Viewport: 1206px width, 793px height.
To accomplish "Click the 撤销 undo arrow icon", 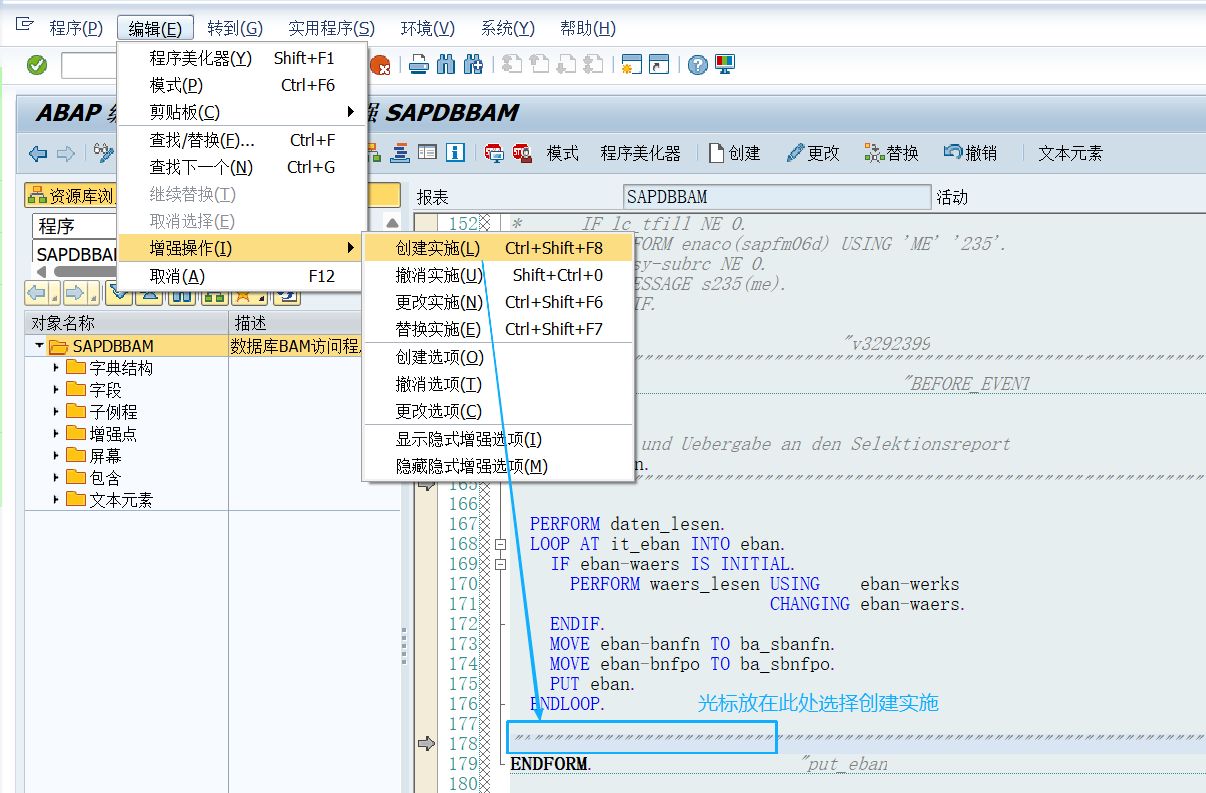I will [x=953, y=153].
